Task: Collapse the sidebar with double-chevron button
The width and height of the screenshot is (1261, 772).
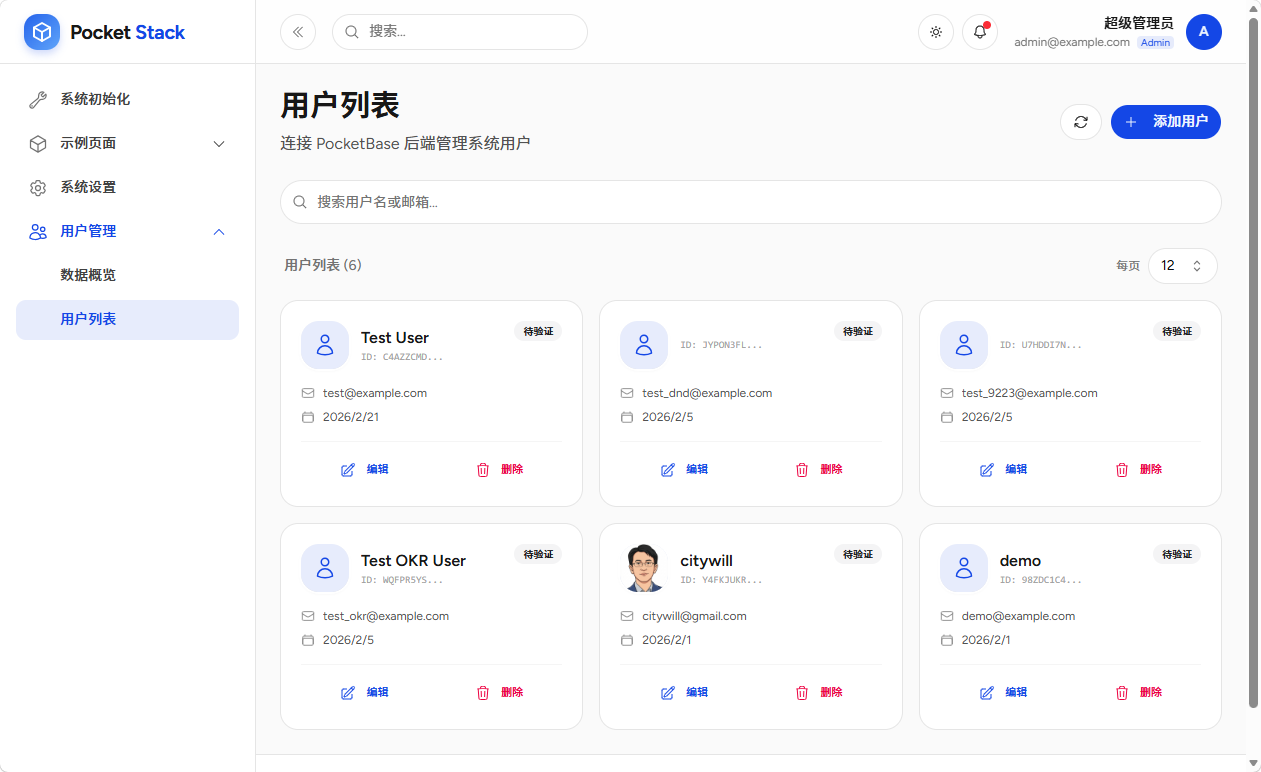Action: coord(298,32)
